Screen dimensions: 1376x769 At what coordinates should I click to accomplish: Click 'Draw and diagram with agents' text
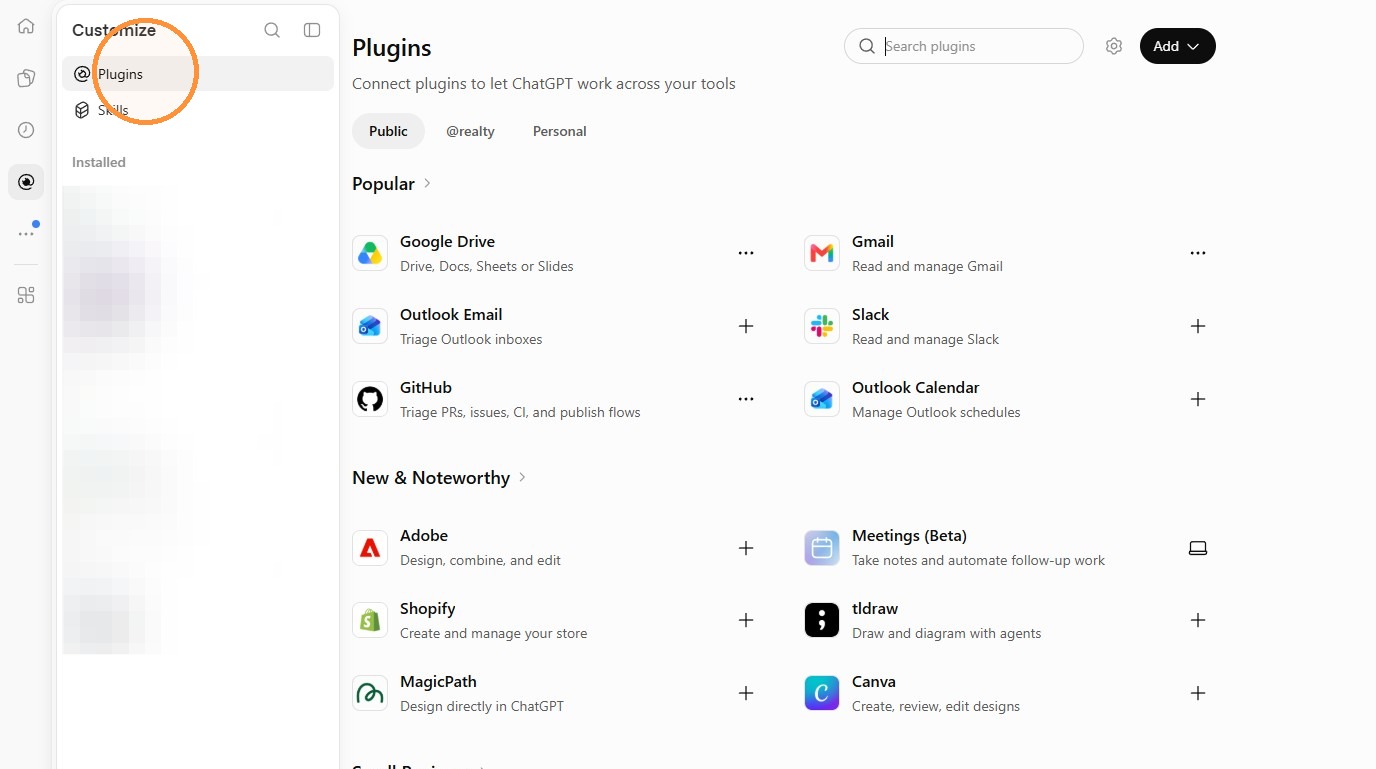(947, 633)
